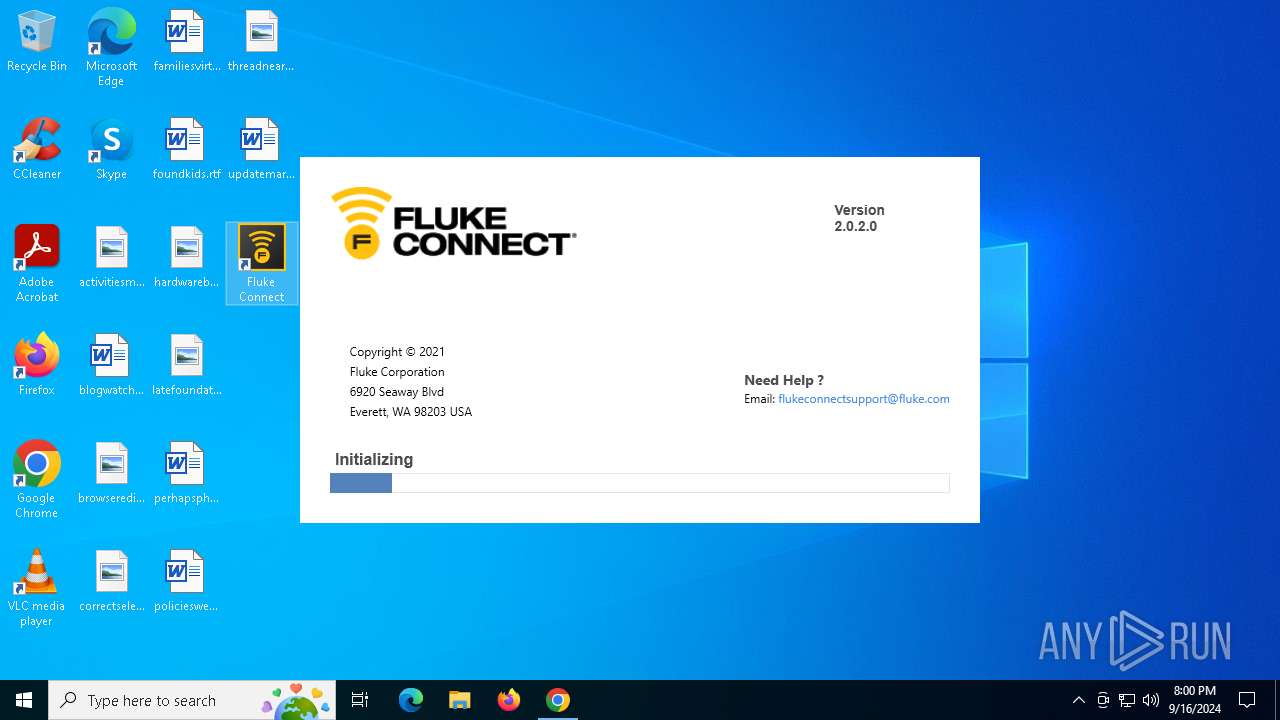Select the threadnear... image file icon
1280x720 pixels.
[x=261, y=42]
